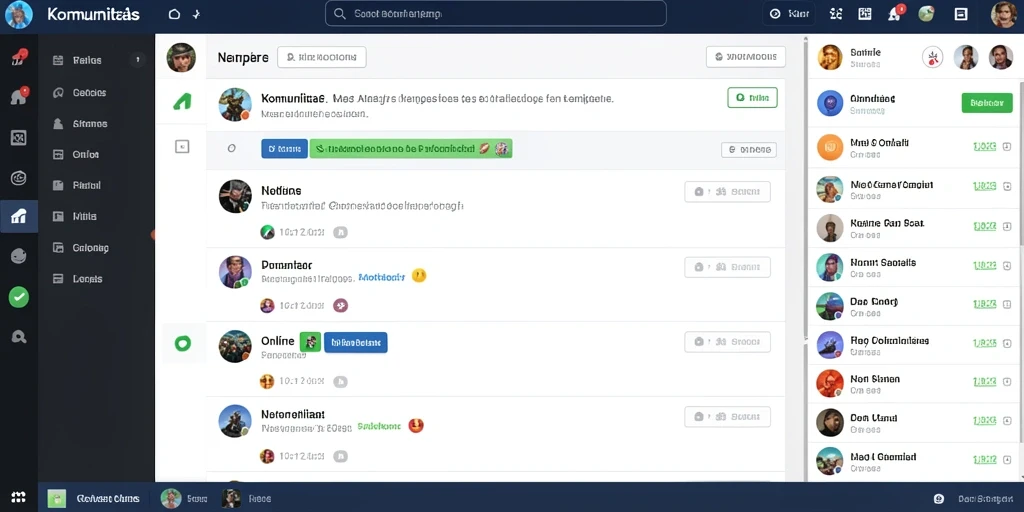Open the user profile avatar in the top bar
The height and width of the screenshot is (512, 1024).
1004,14
